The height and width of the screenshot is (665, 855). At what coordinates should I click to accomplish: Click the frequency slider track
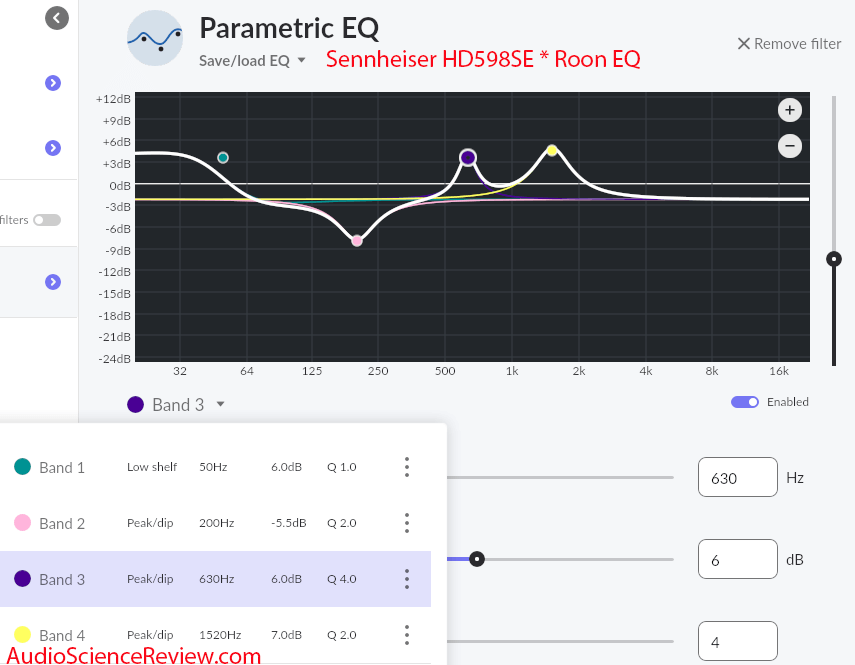coord(560,477)
